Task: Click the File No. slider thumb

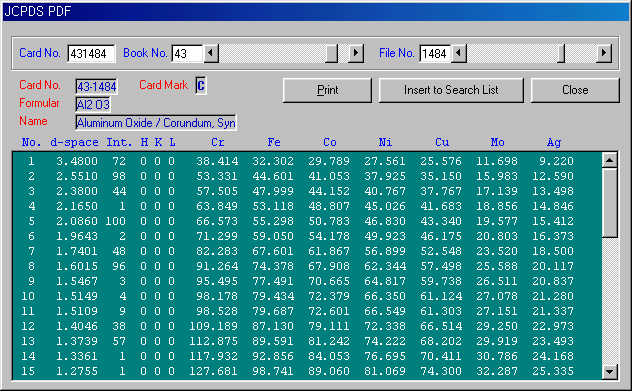Action: 561,53
